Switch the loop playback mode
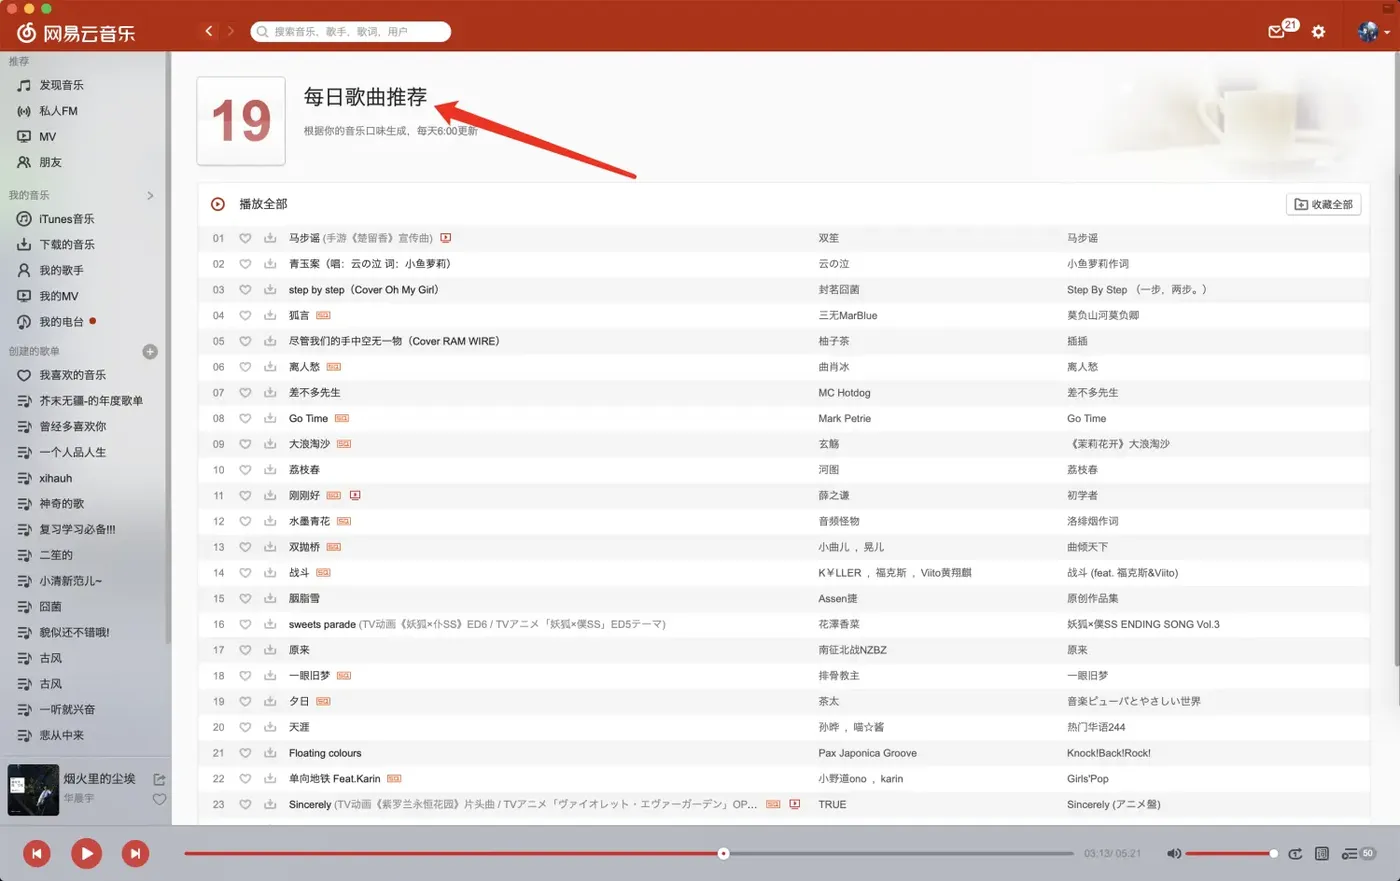The height and width of the screenshot is (881, 1400). pyautogui.click(x=1295, y=853)
